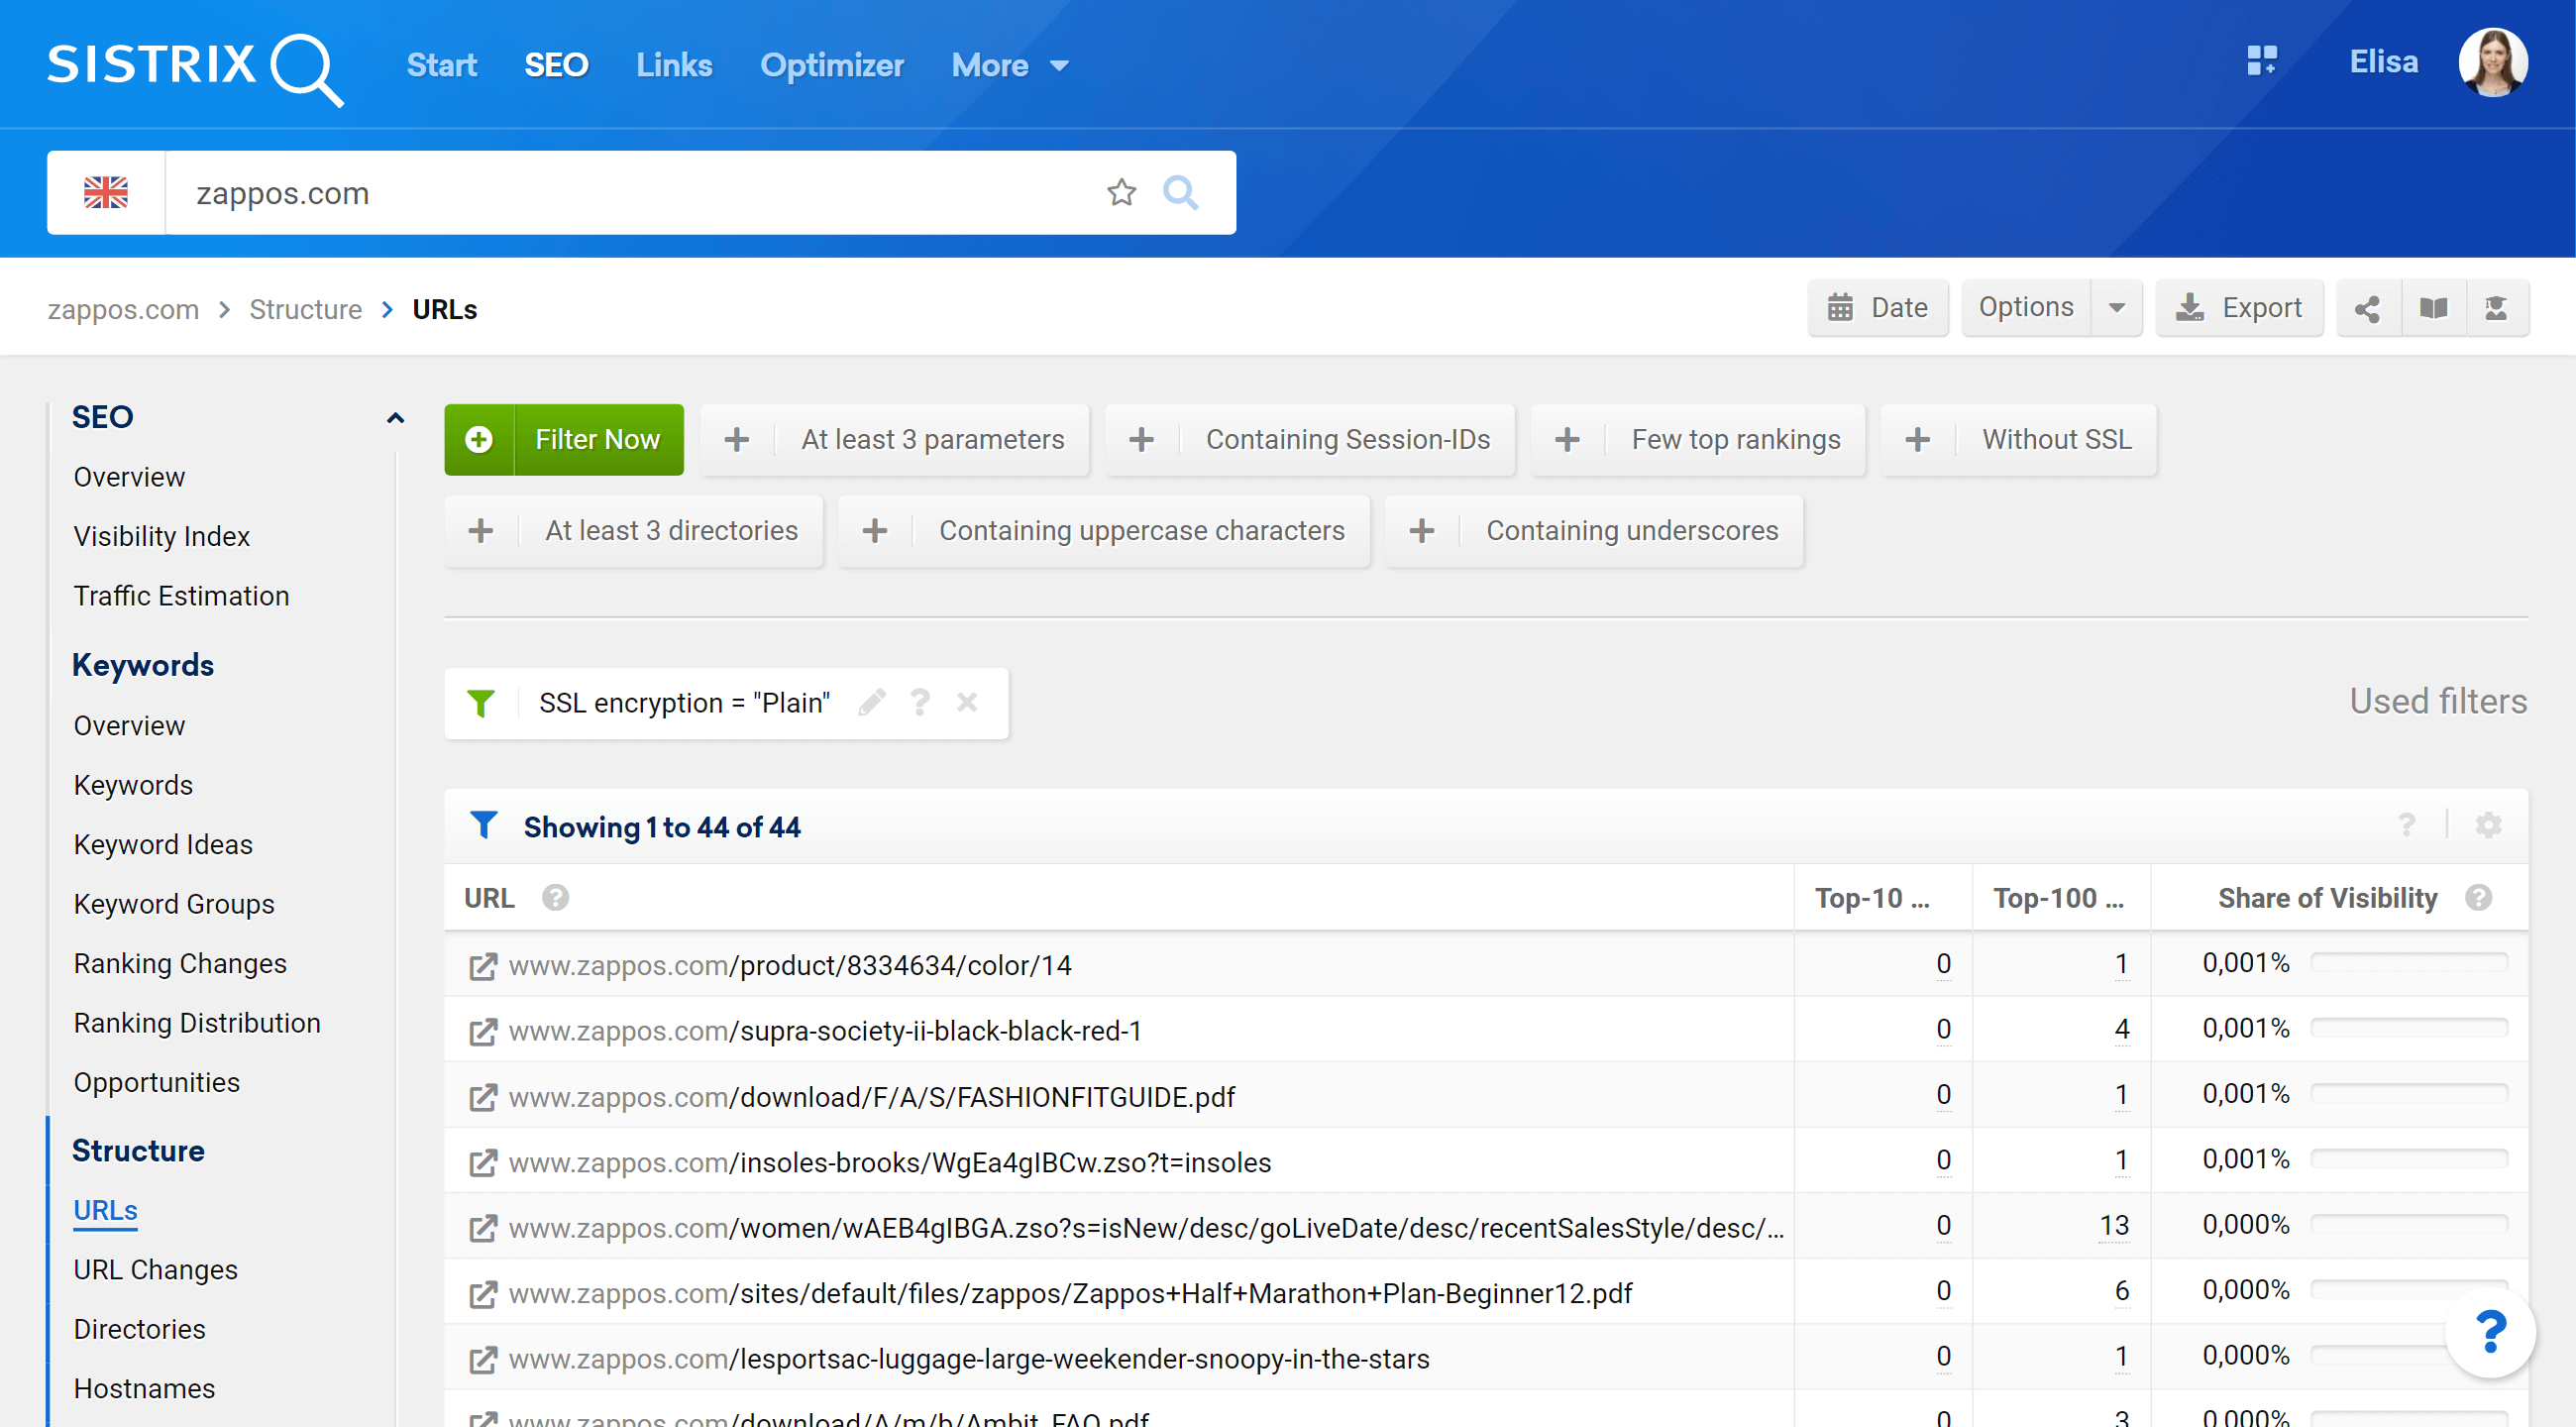The height and width of the screenshot is (1427, 2576).
Task: Open Keyword Groups in the sidebar
Action: (174, 904)
